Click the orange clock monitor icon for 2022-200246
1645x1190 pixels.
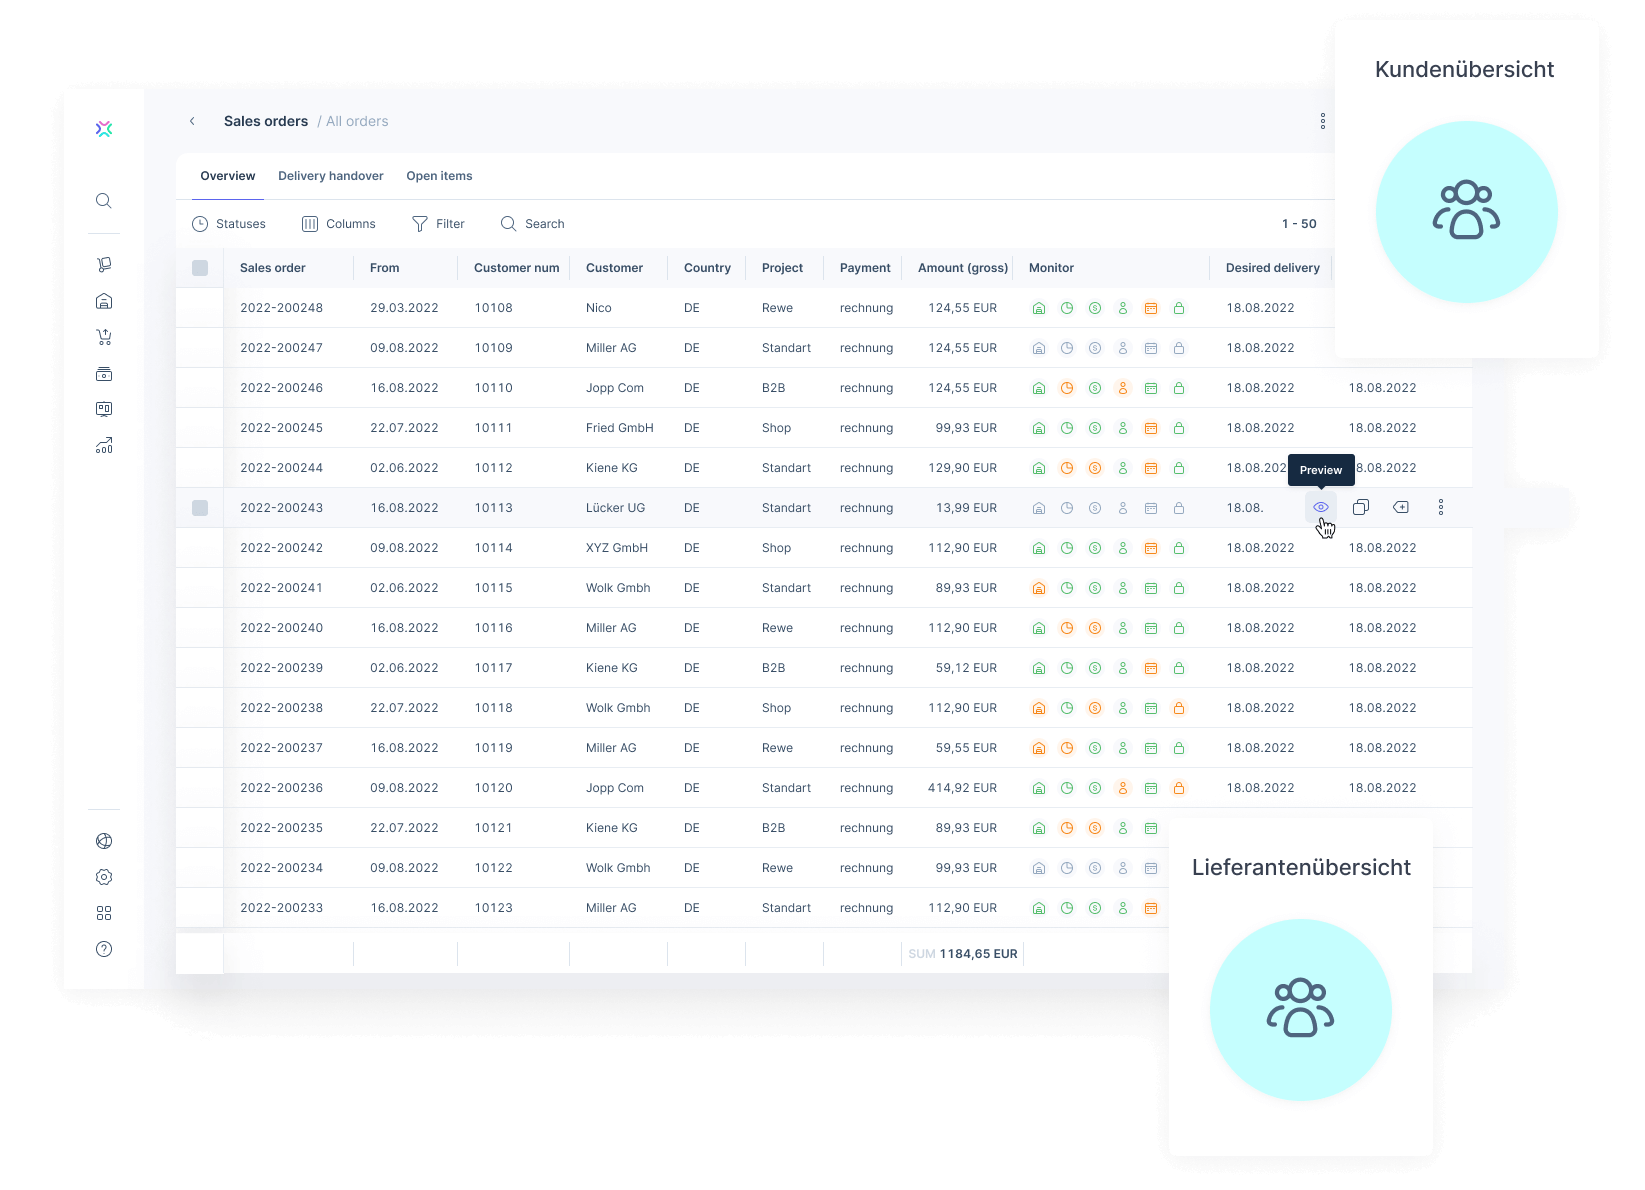(x=1067, y=388)
